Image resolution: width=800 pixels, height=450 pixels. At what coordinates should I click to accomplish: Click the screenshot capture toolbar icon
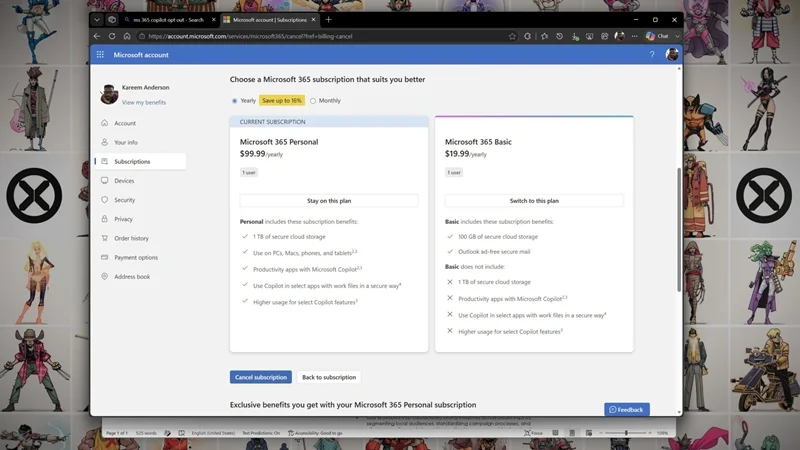589,36
